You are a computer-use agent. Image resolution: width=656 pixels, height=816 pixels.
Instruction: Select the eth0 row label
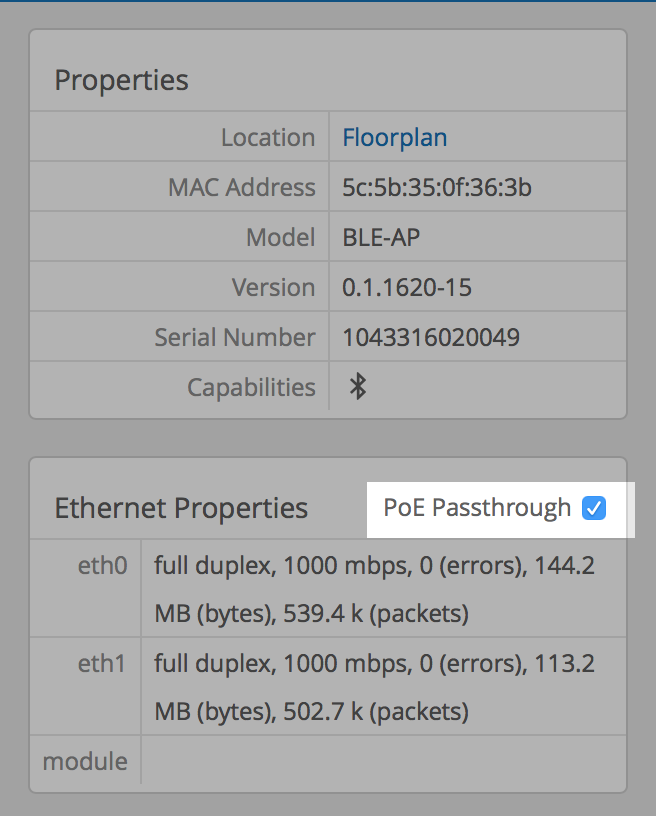(103, 566)
